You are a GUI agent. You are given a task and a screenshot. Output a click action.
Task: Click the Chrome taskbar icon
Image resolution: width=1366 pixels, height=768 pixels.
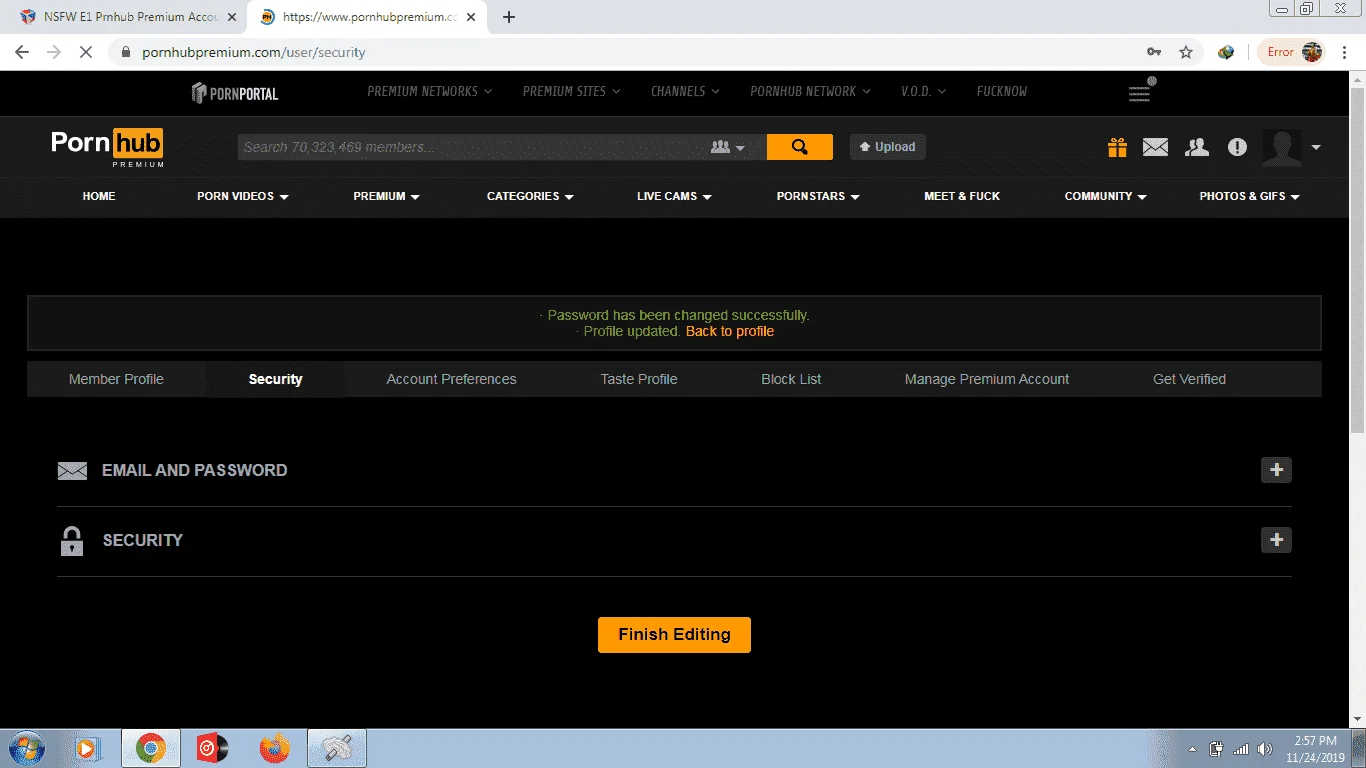click(151, 748)
